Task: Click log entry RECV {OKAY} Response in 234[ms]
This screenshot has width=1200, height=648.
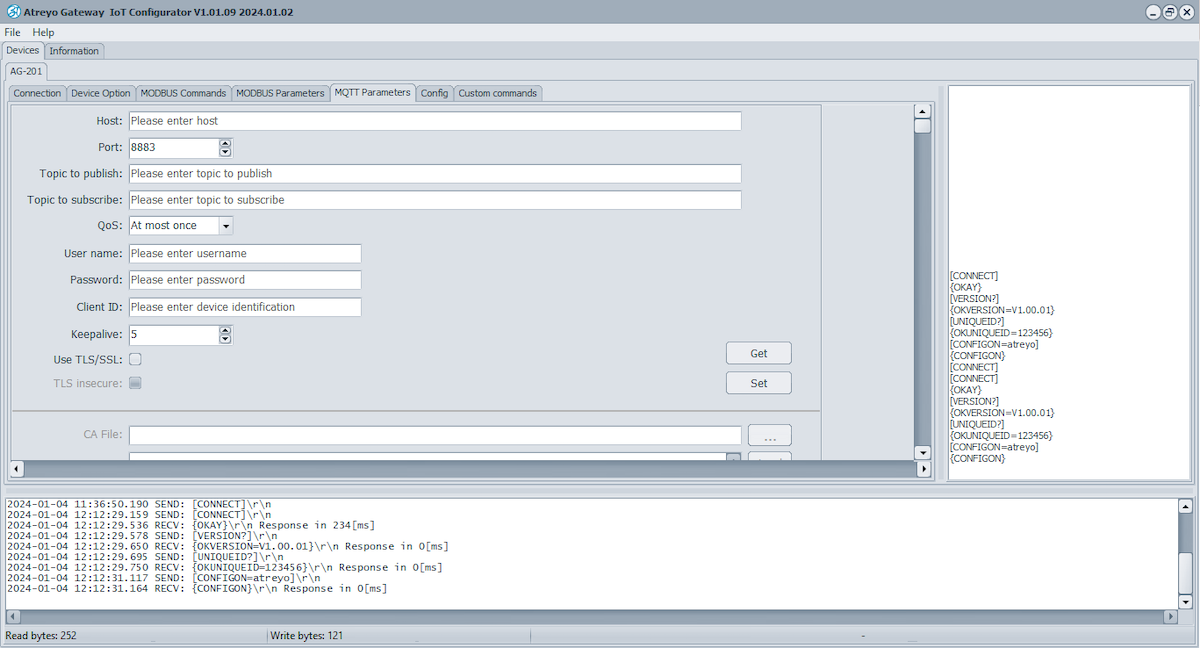Action: pos(191,525)
